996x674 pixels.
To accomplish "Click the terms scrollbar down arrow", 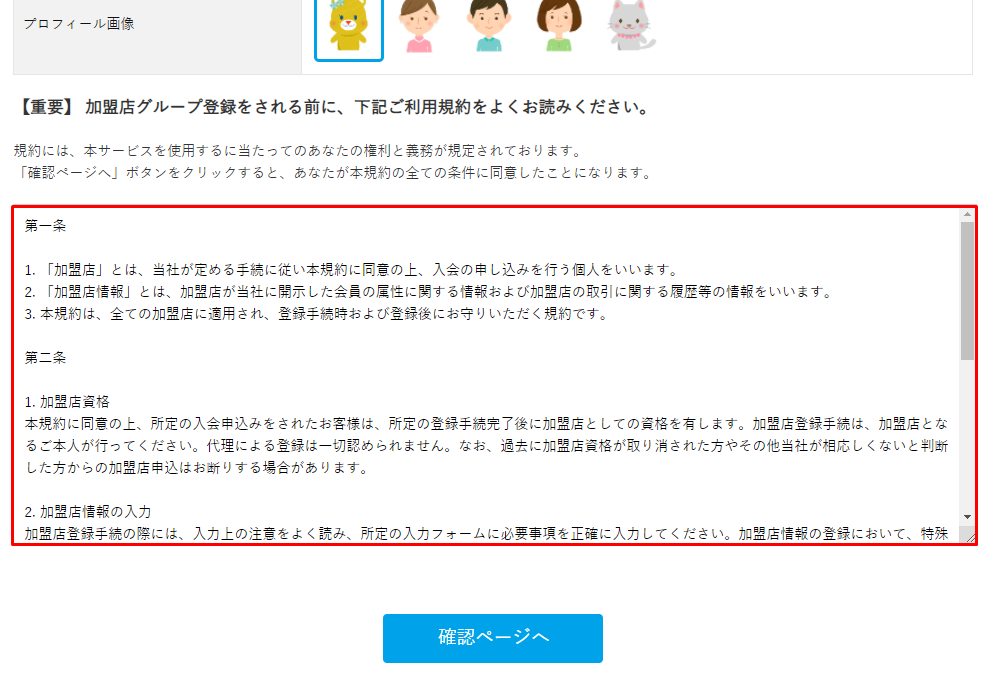I will point(967,517).
